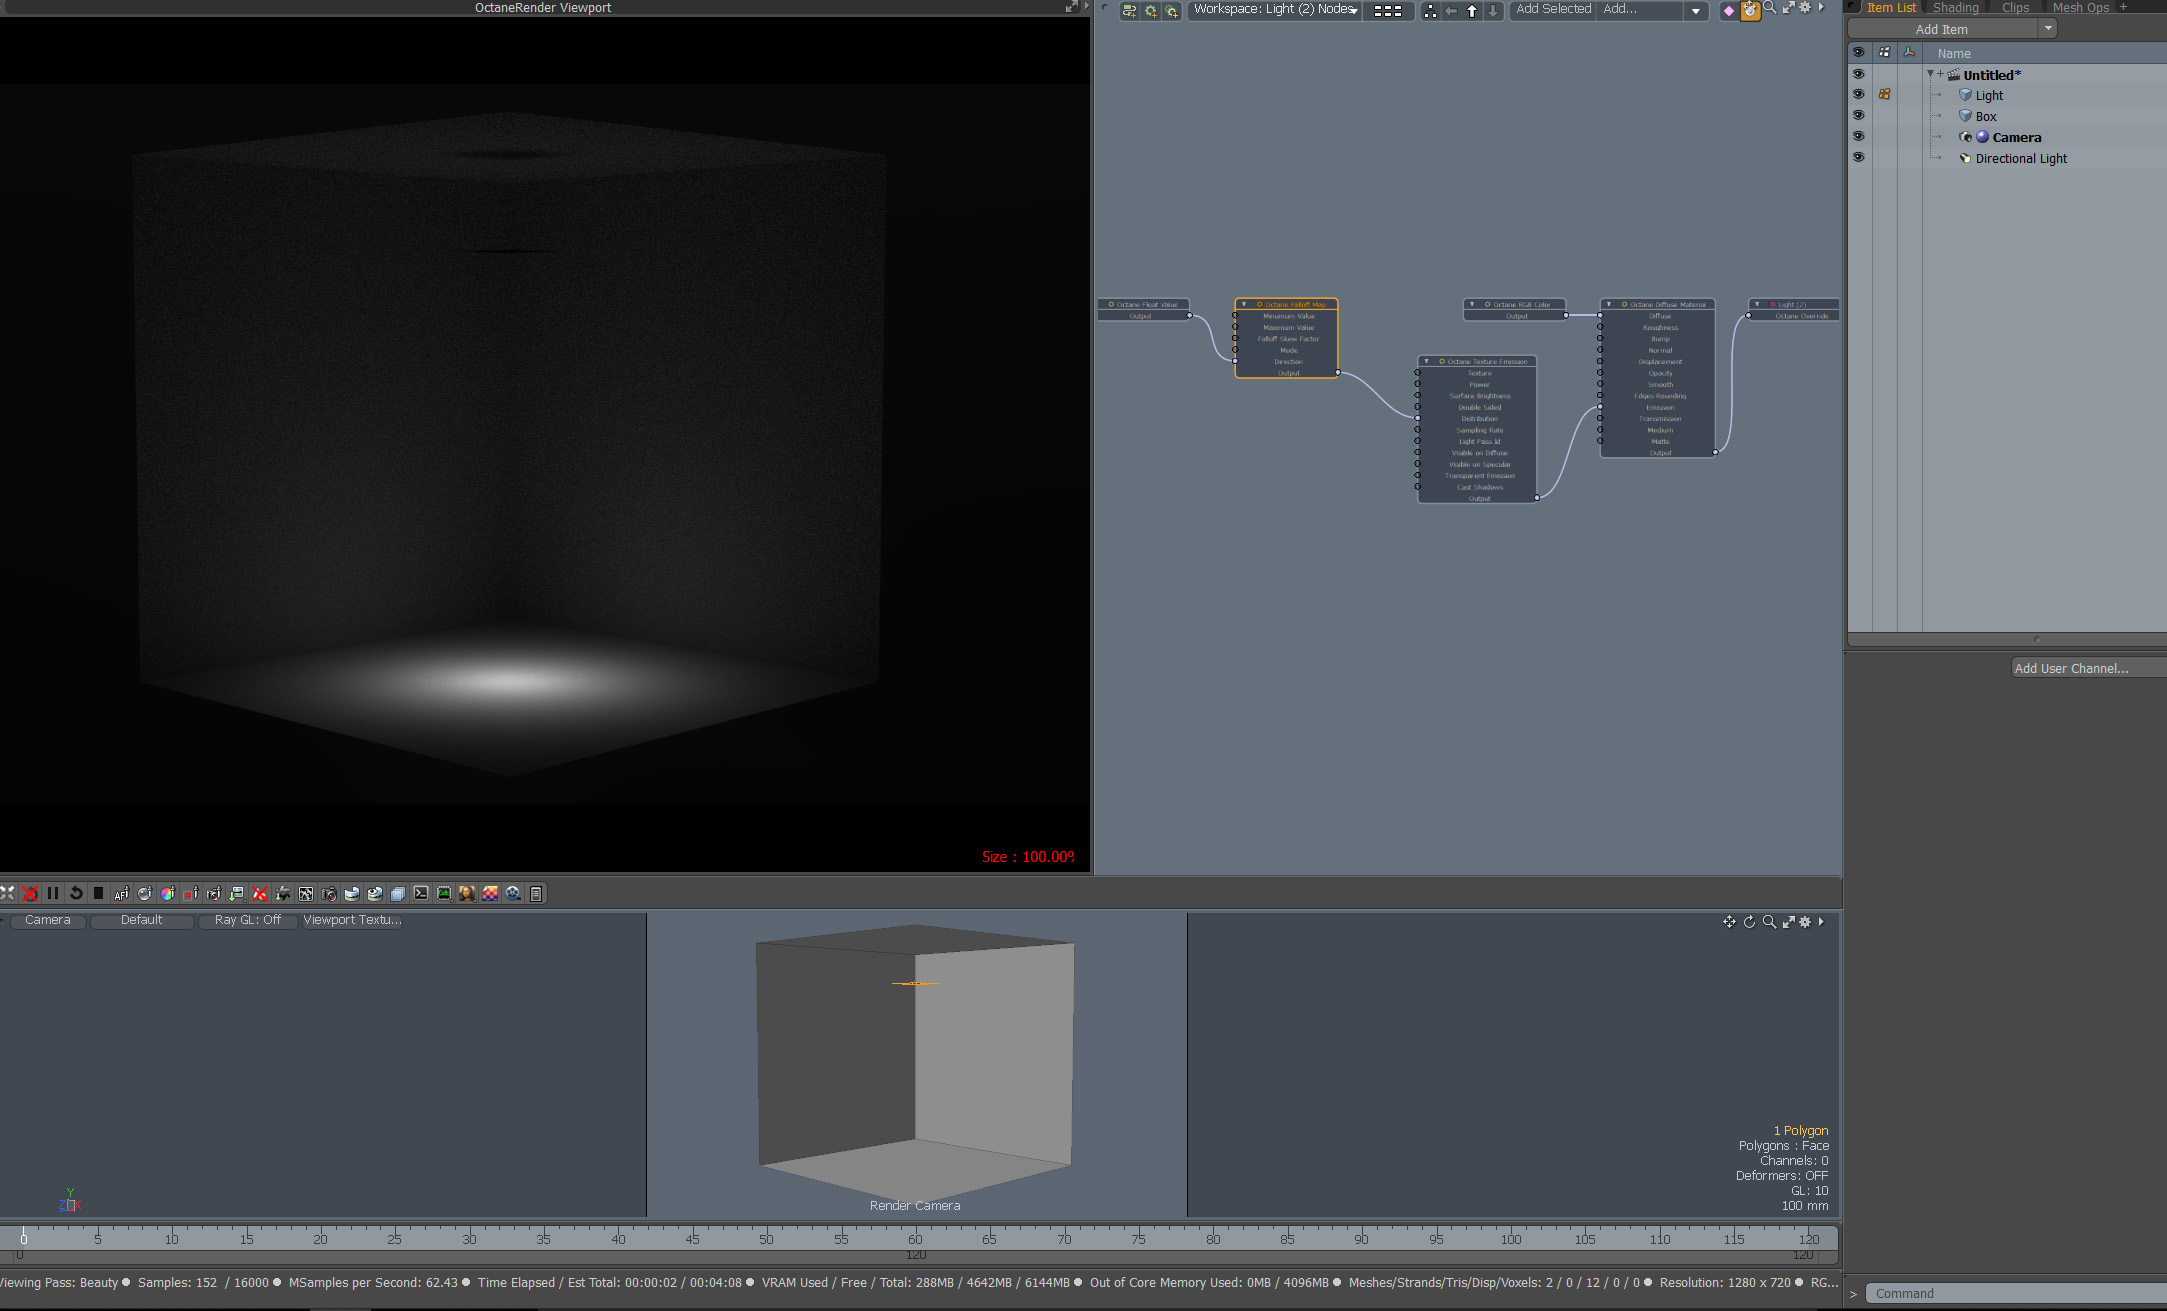The height and width of the screenshot is (1311, 2167).
Task: Toggle visibility of Directional Light
Action: click(x=1858, y=158)
